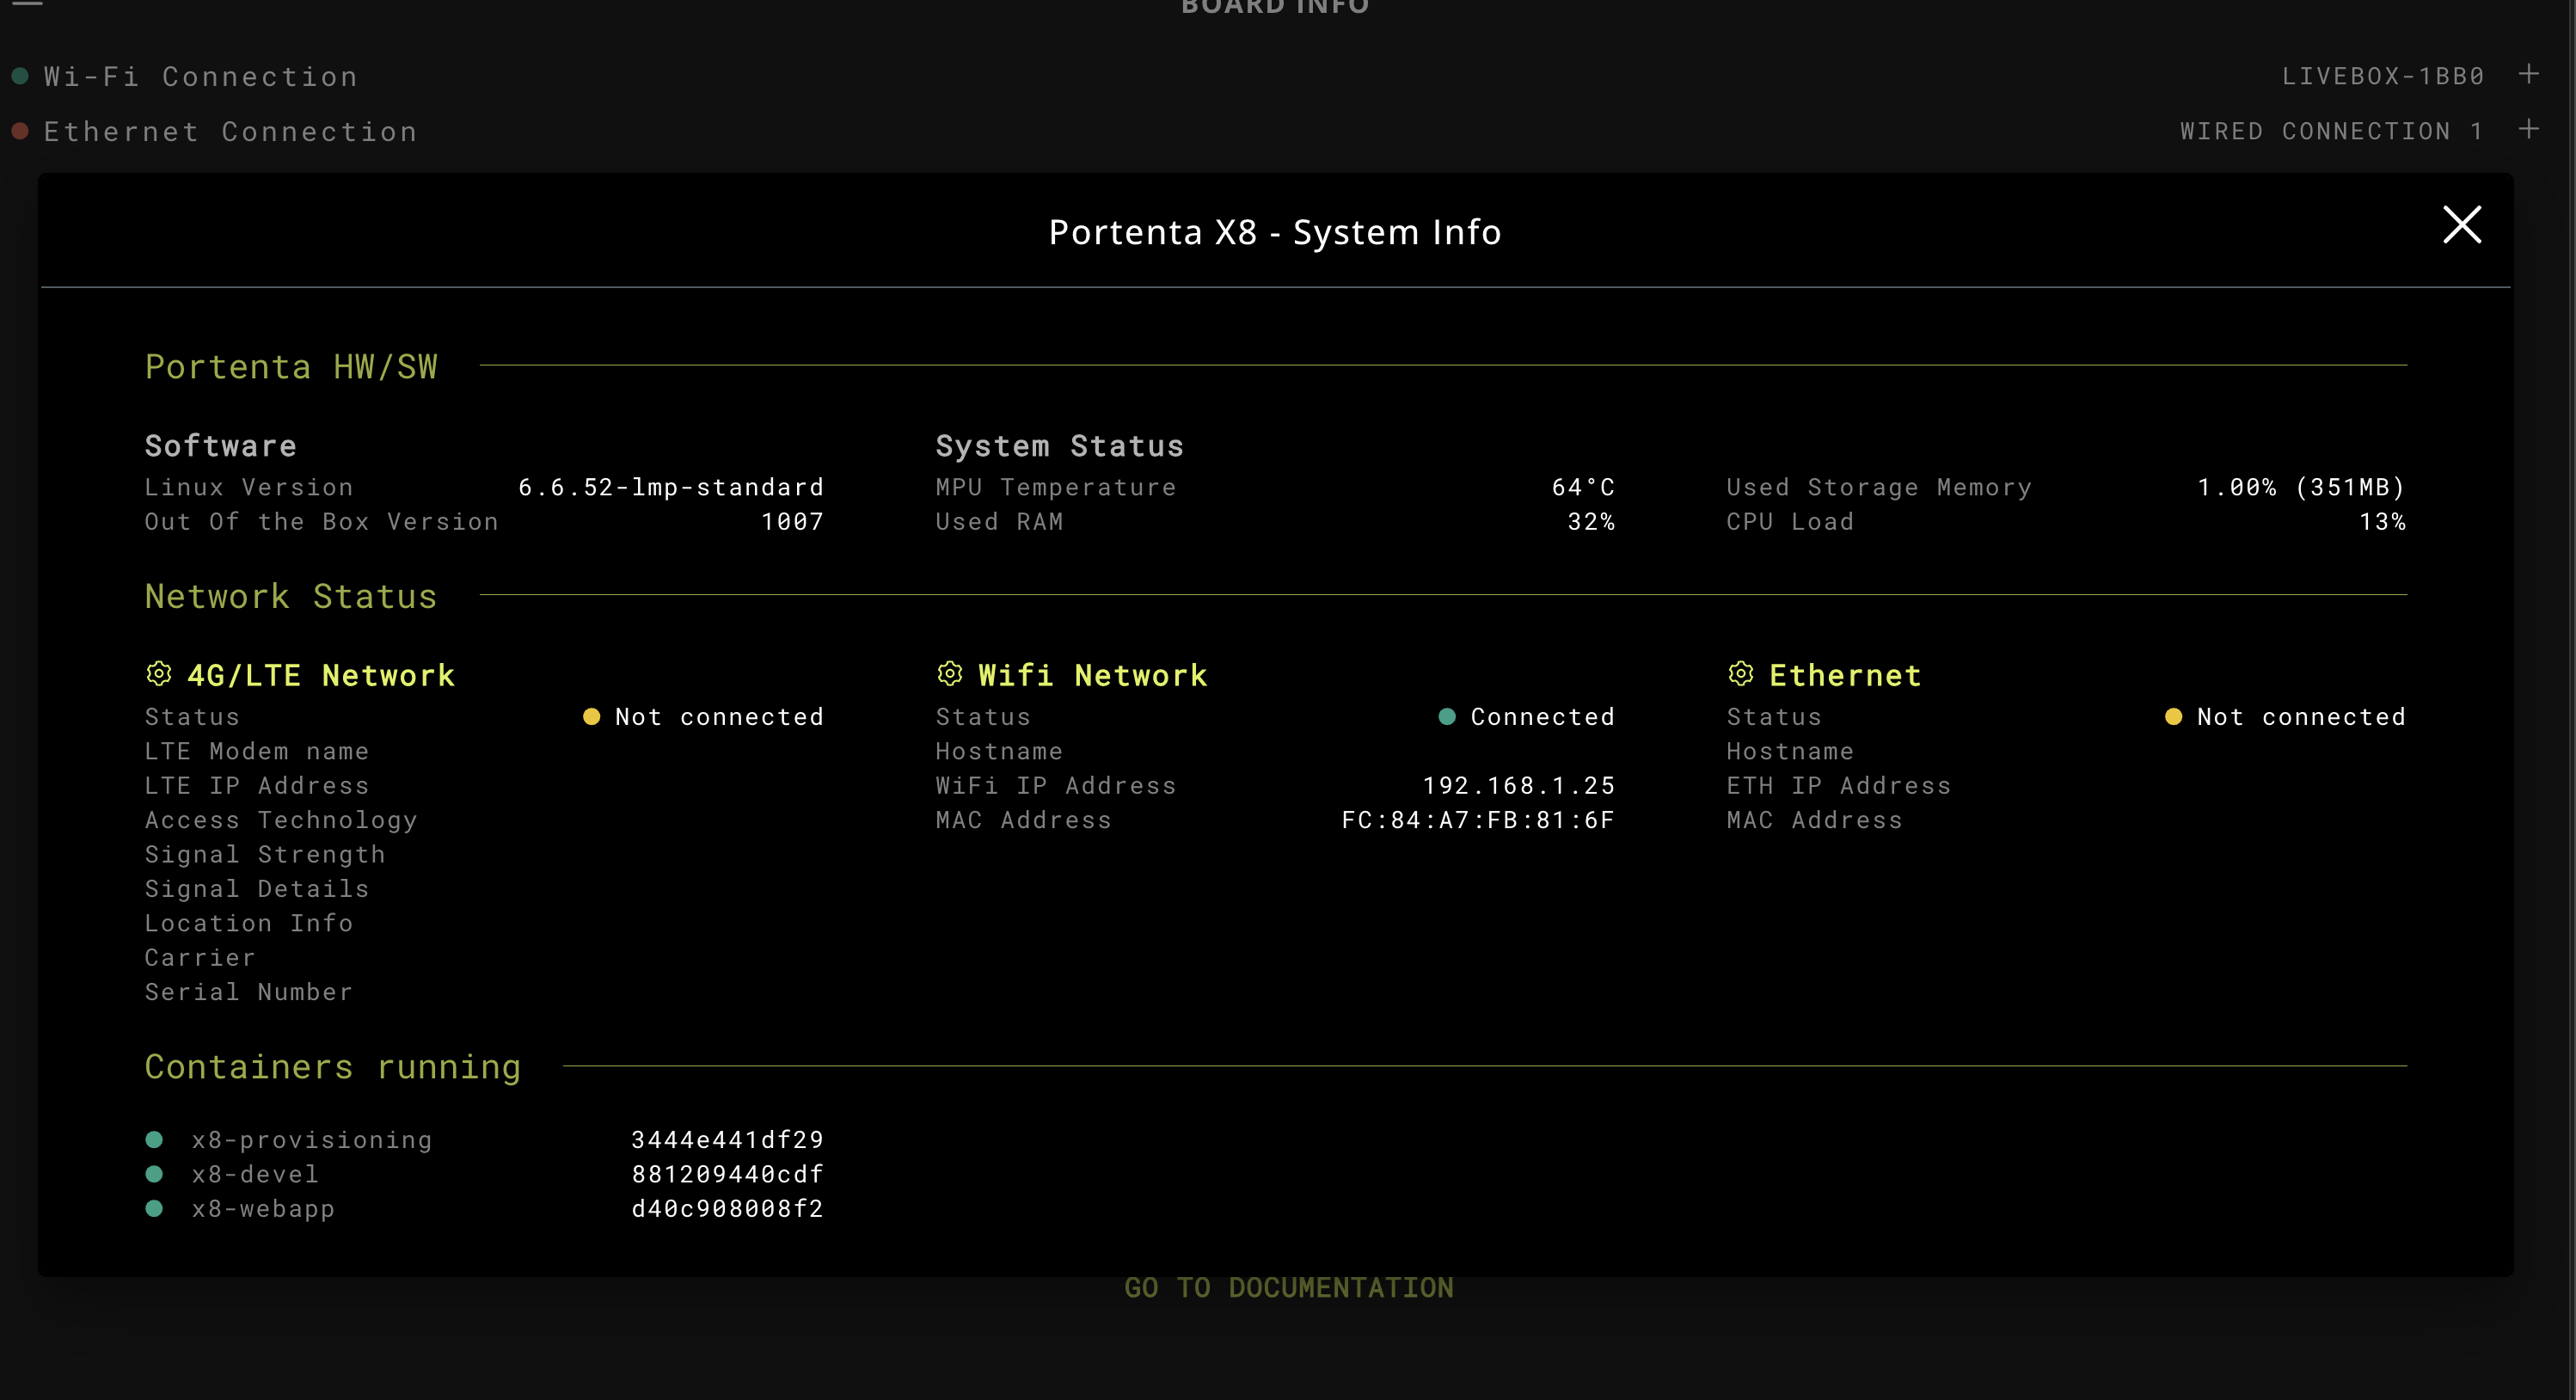Select MAC address FC:84:A7:FB:81:6F
The width and height of the screenshot is (2576, 1400).
[1477, 820]
